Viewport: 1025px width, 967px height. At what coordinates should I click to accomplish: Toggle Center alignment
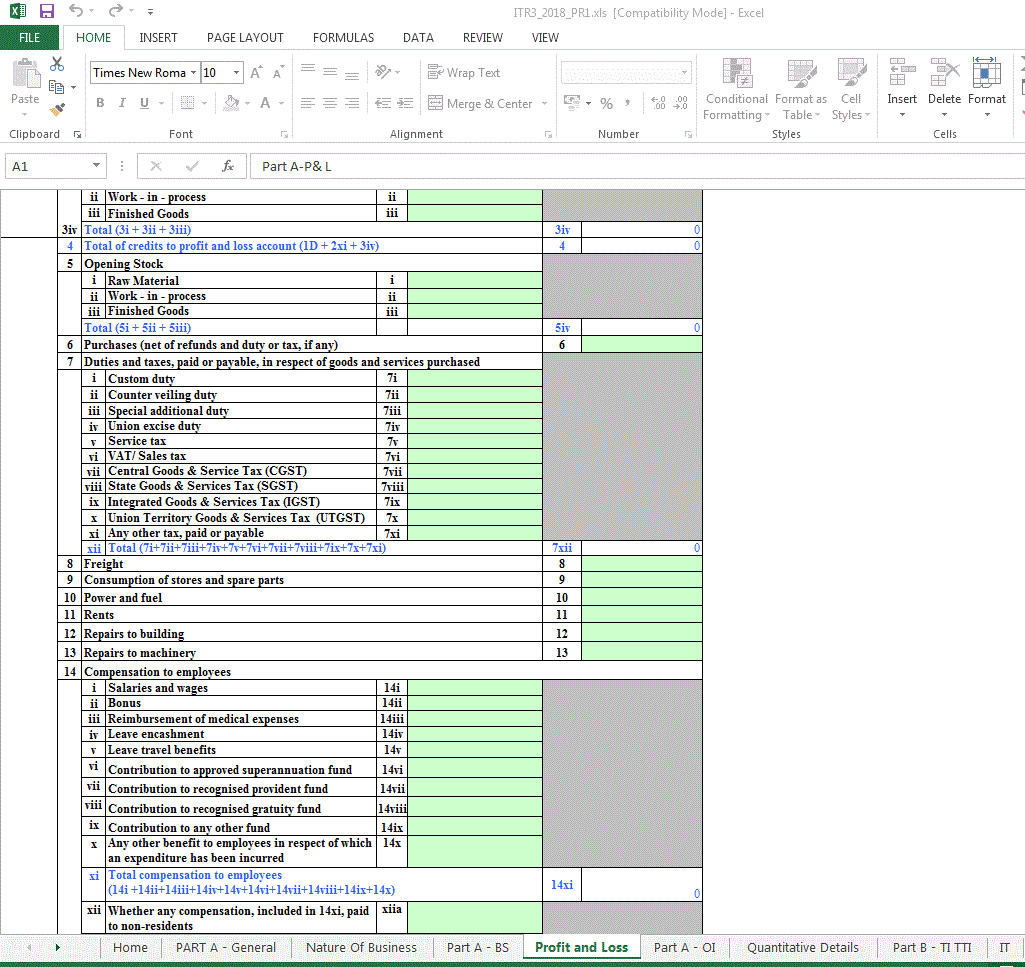330,103
